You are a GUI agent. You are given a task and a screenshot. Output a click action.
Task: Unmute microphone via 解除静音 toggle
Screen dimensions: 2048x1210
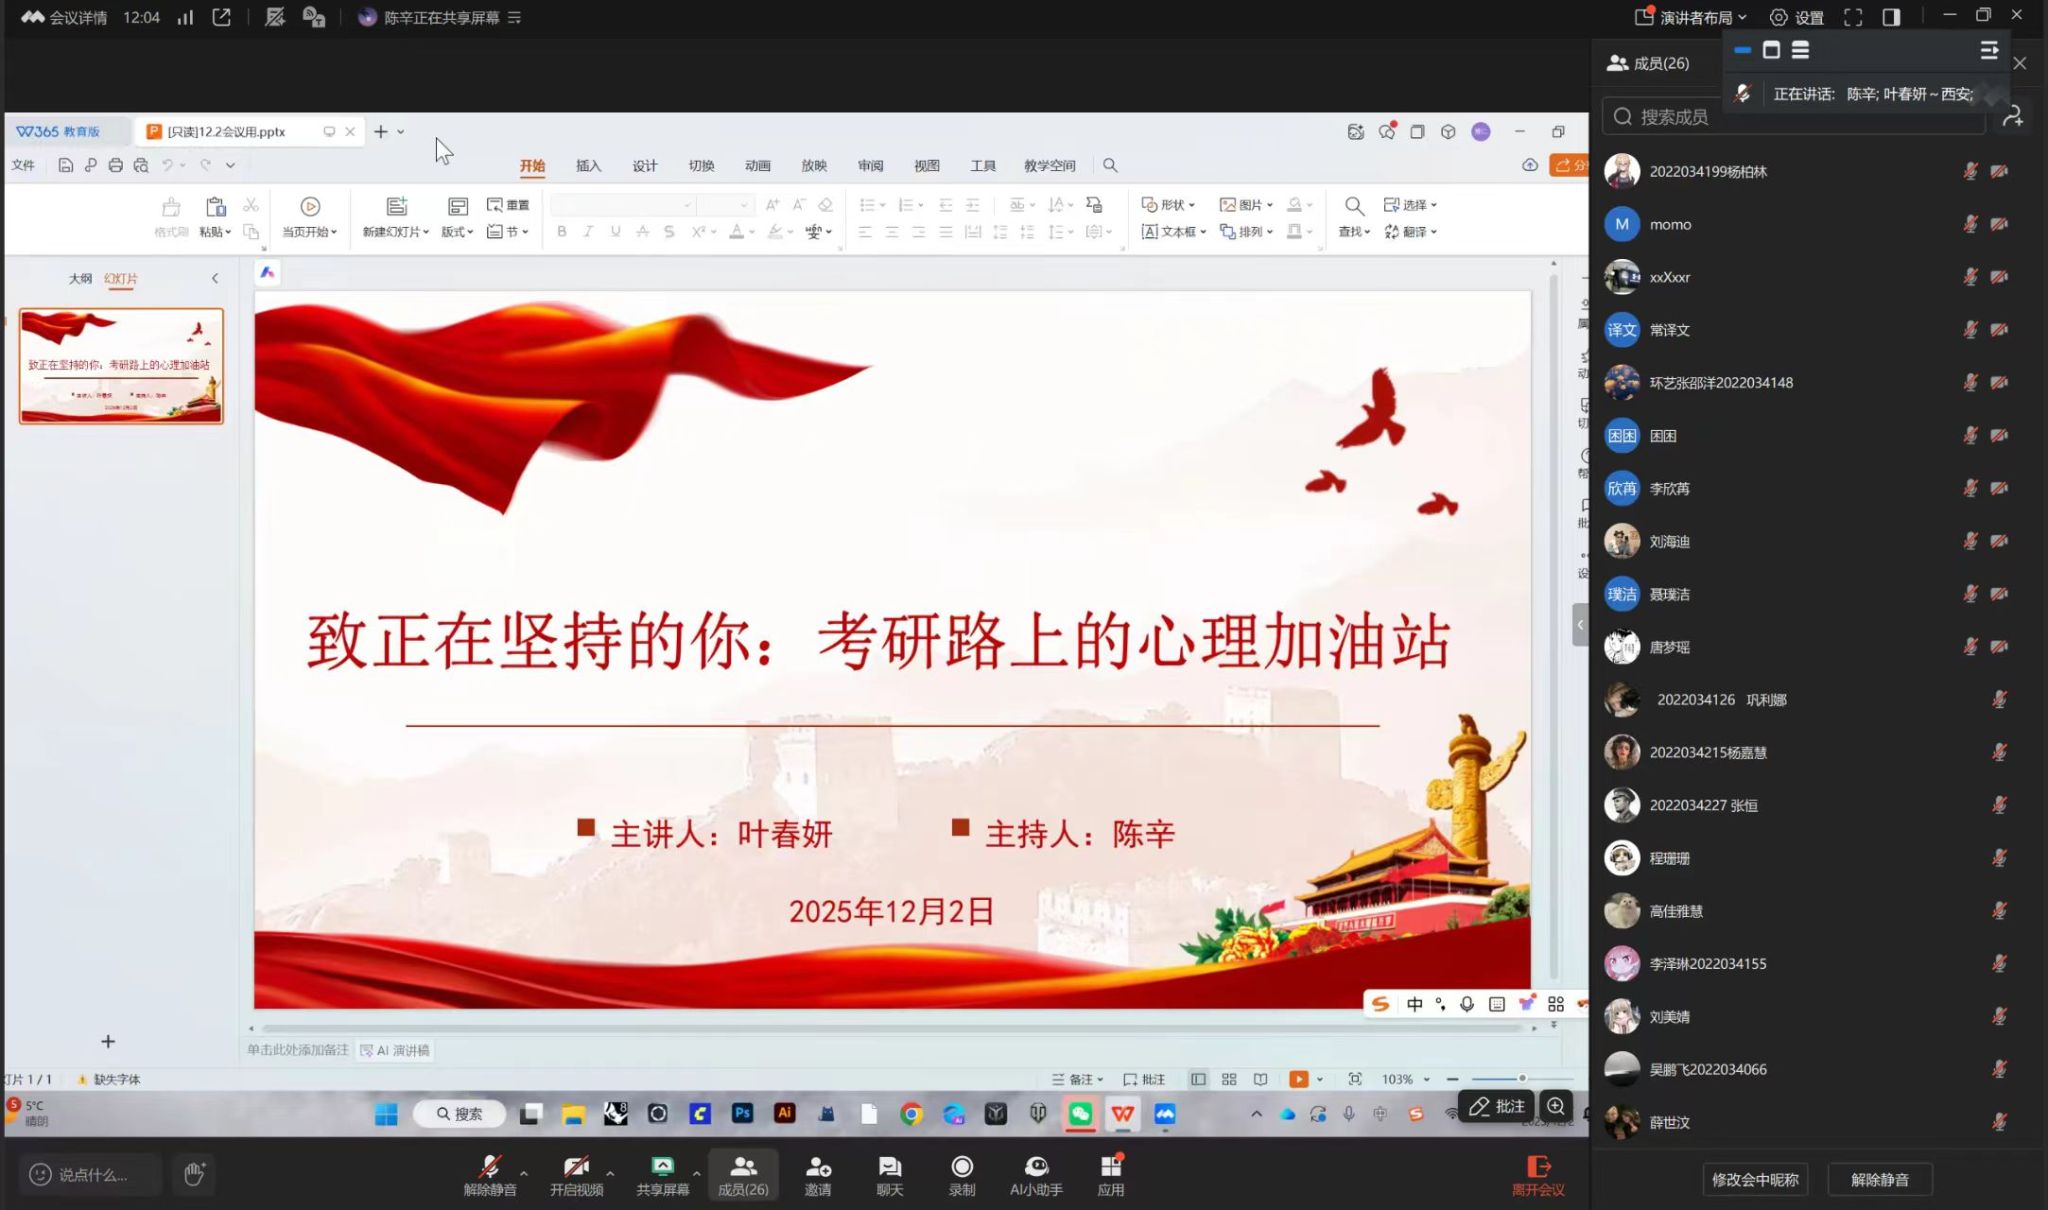point(489,1168)
